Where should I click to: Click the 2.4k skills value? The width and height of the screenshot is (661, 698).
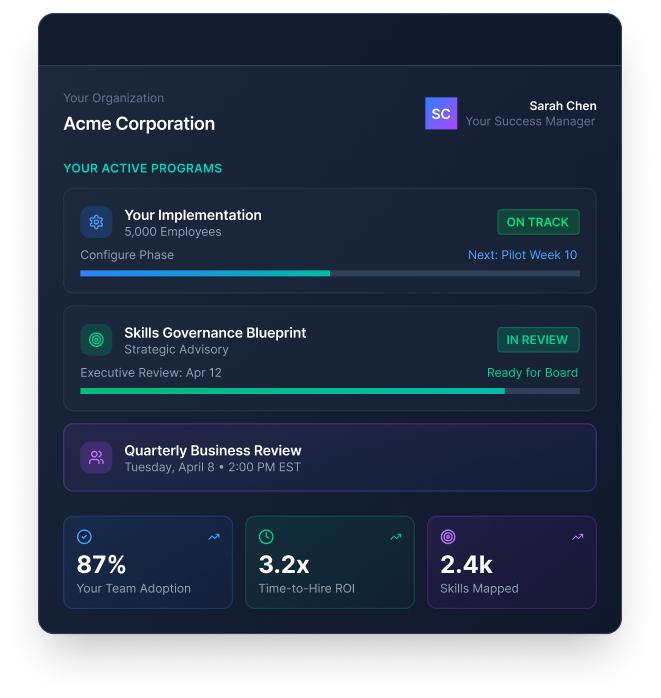click(x=466, y=564)
